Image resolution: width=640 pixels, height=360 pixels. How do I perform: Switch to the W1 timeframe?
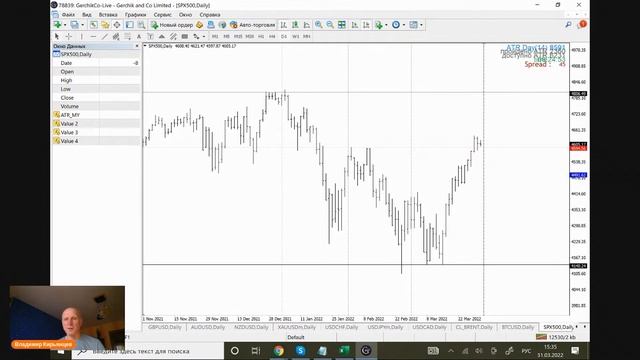[x=296, y=36]
